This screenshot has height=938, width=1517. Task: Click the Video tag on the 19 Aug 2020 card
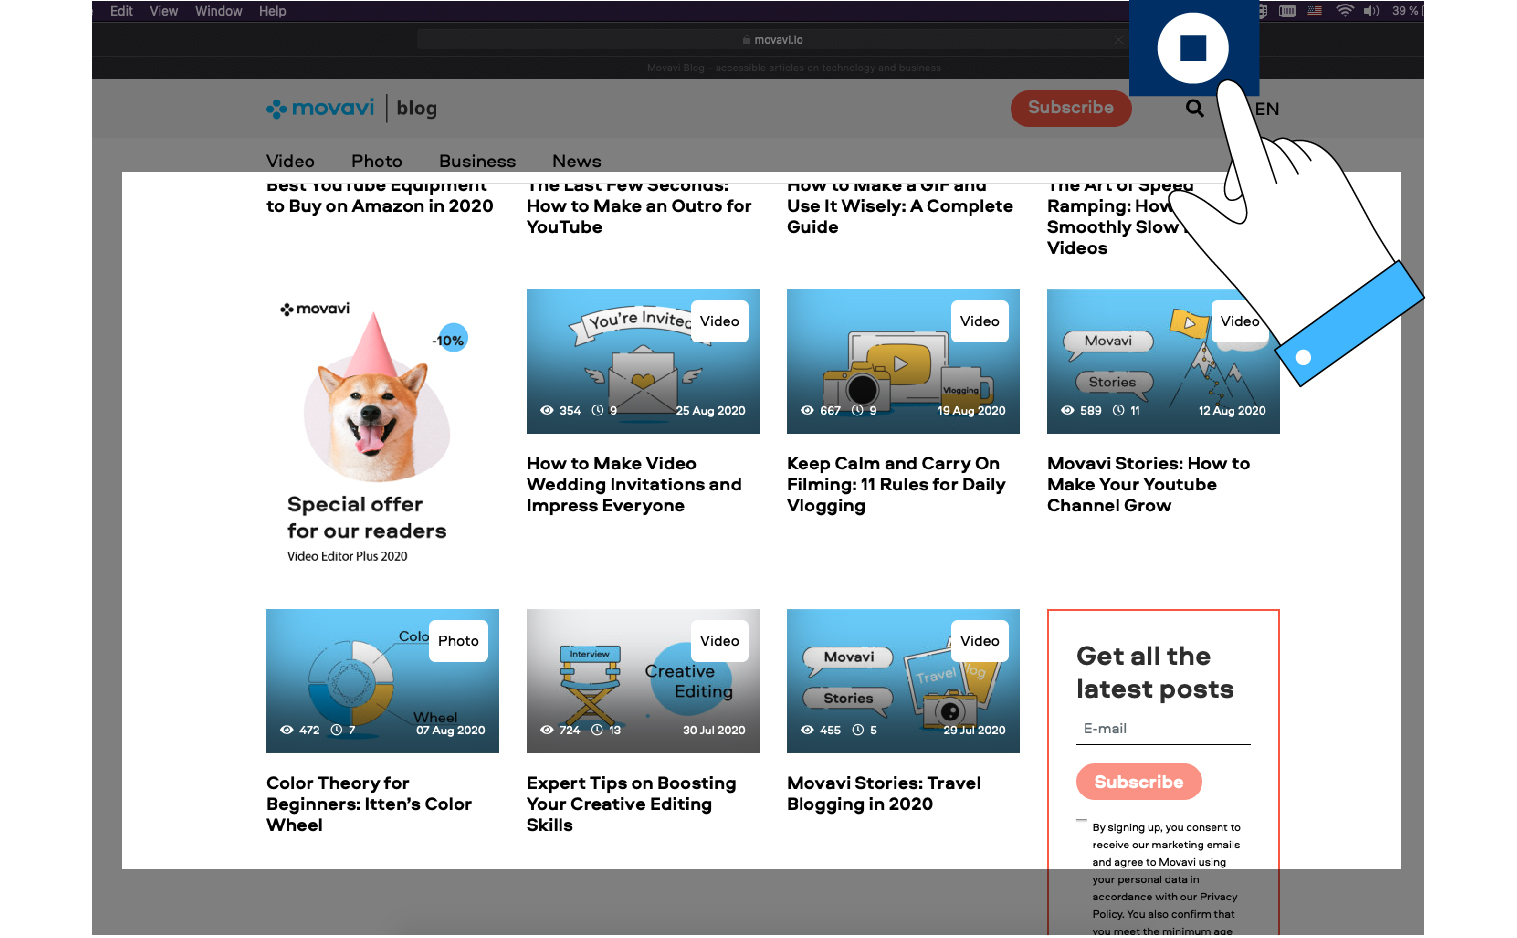tap(980, 321)
